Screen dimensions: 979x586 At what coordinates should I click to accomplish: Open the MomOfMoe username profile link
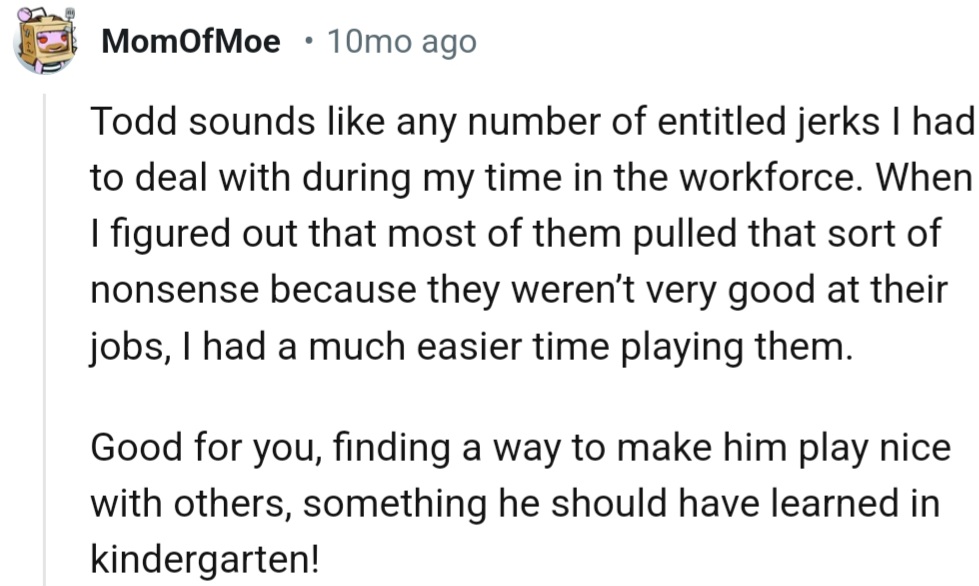coord(191,43)
